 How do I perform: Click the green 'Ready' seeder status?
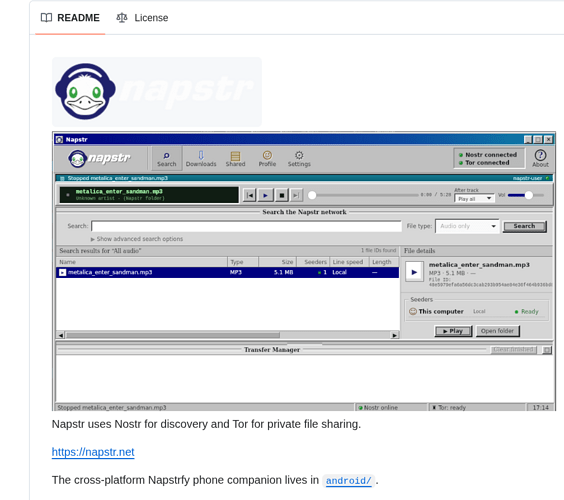coord(527,312)
